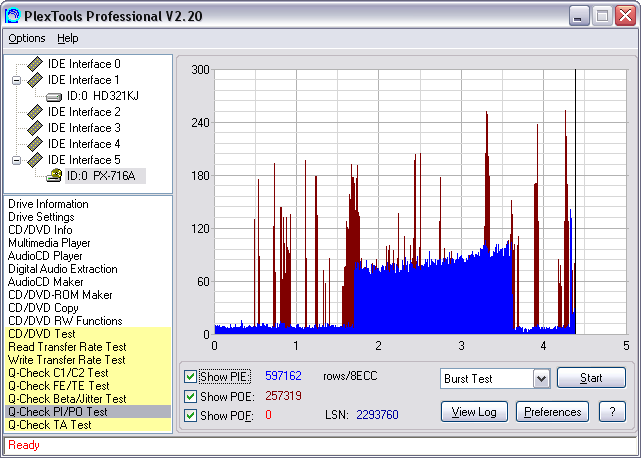The image size is (641, 458).
Task: Open AudioCD Maker
Action: [x=45, y=282]
